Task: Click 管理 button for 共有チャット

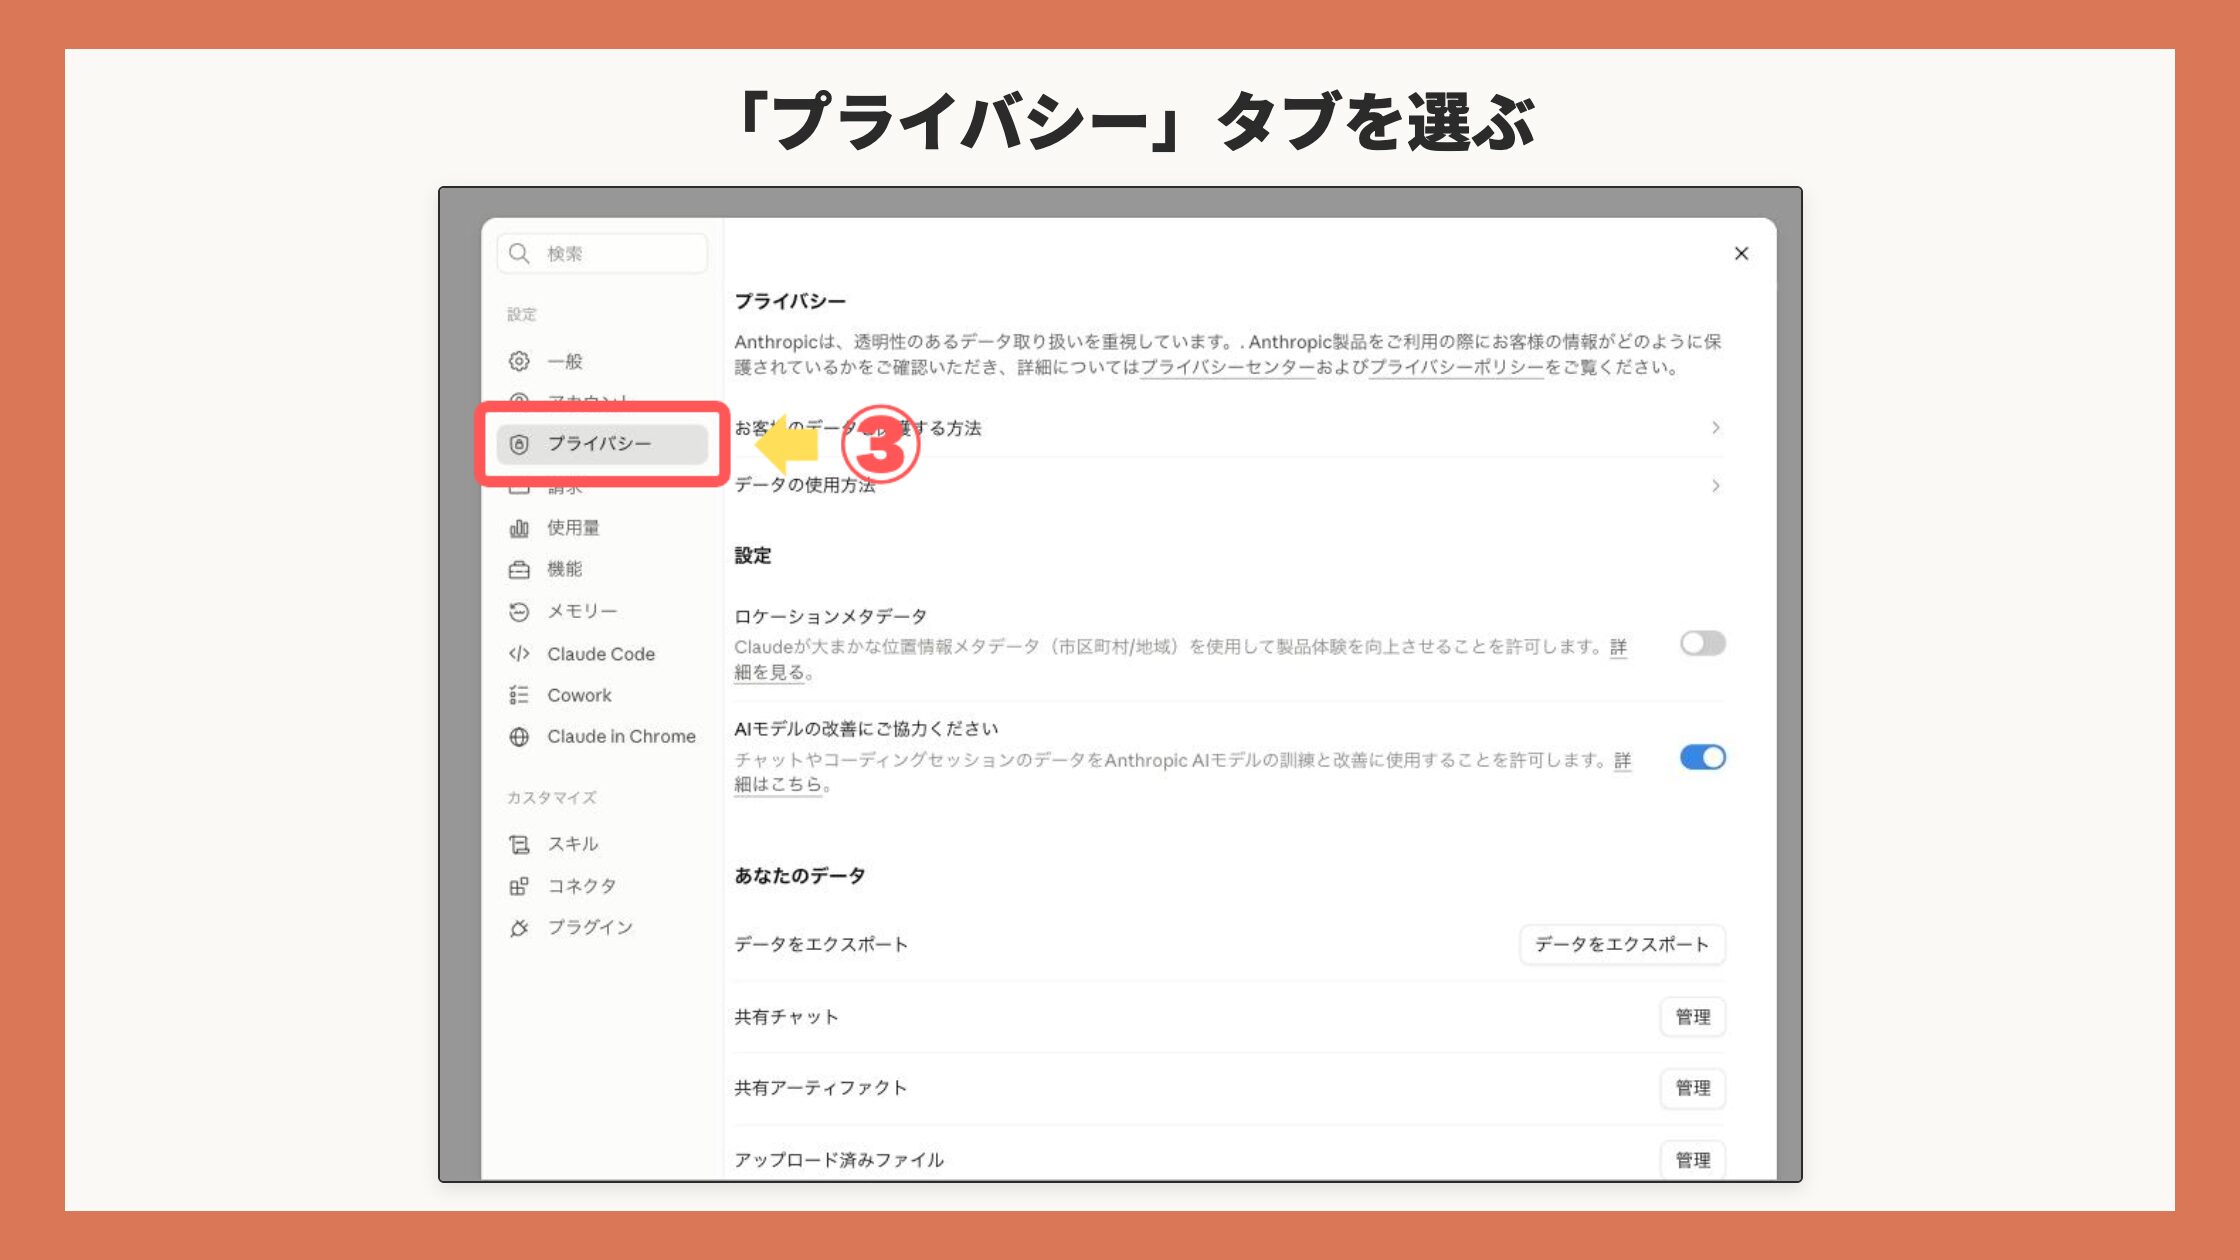Action: (1692, 1017)
